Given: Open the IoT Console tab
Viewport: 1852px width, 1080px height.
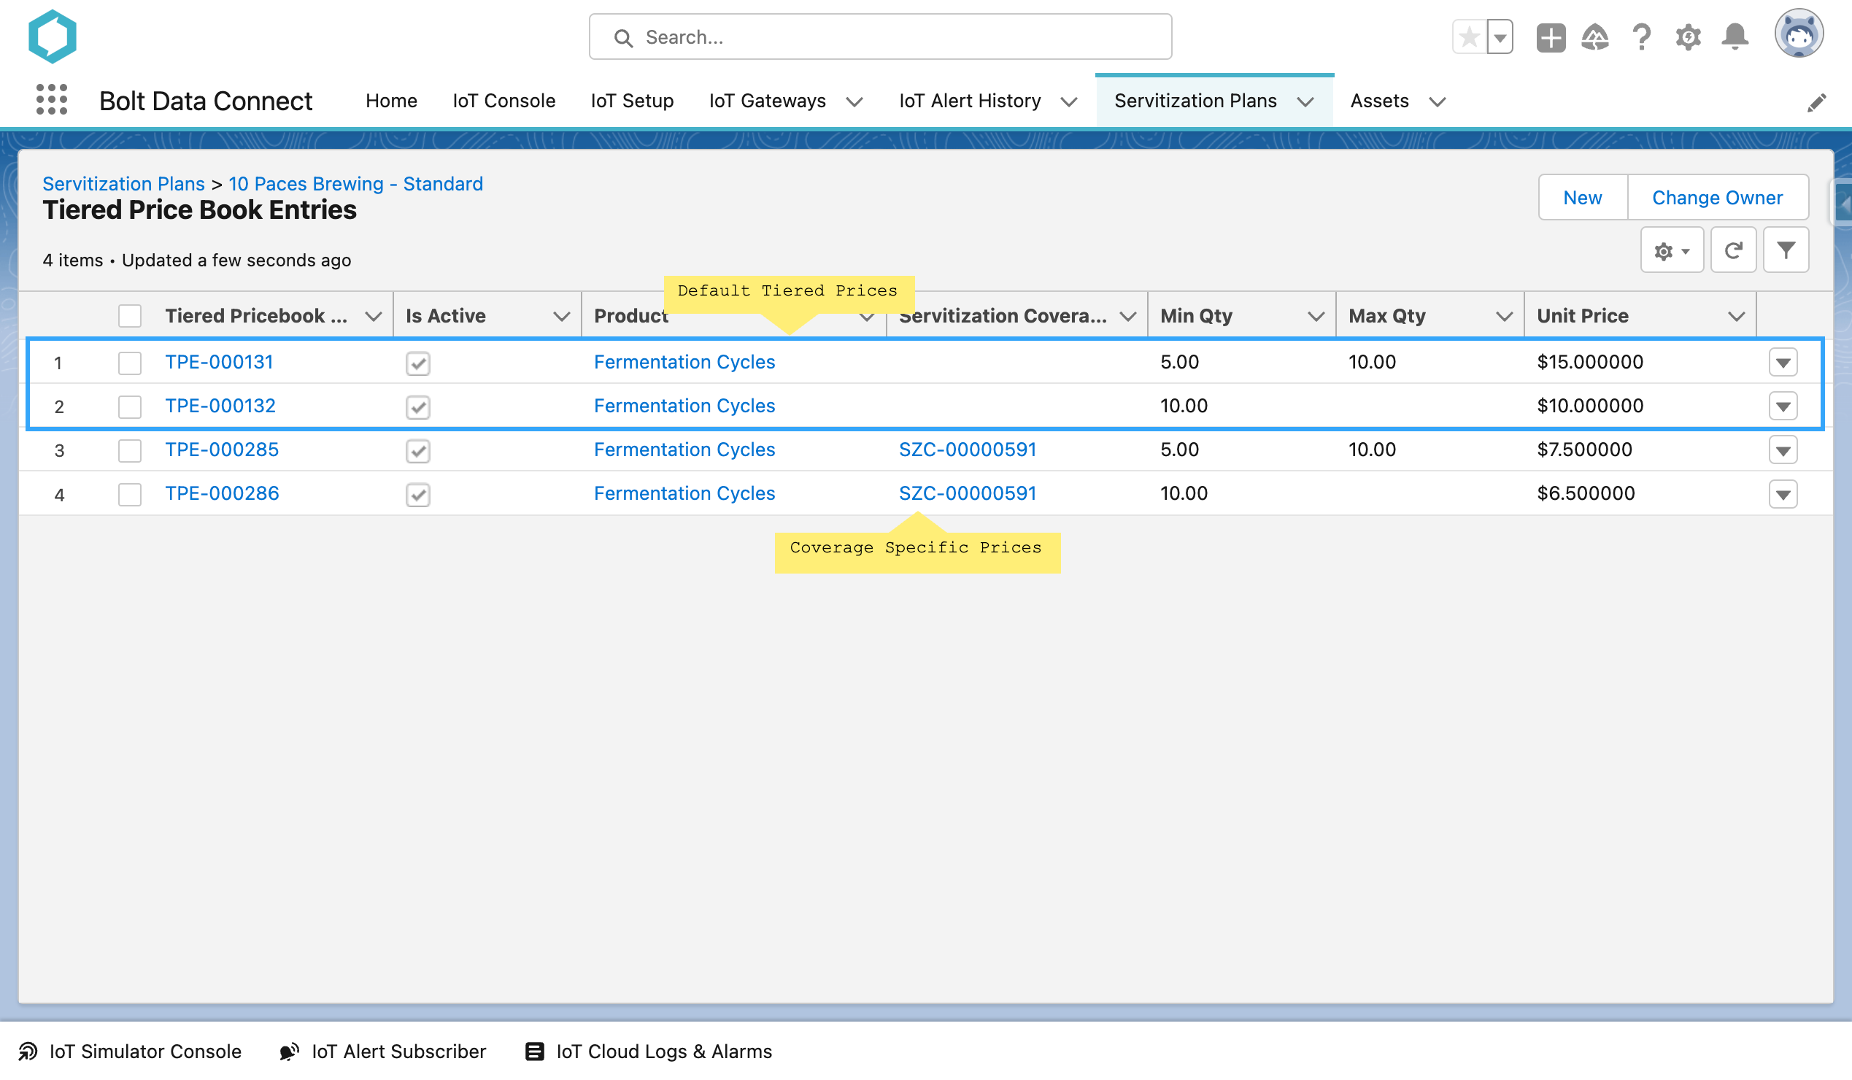Looking at the screenshot, I should coord(504,101).
